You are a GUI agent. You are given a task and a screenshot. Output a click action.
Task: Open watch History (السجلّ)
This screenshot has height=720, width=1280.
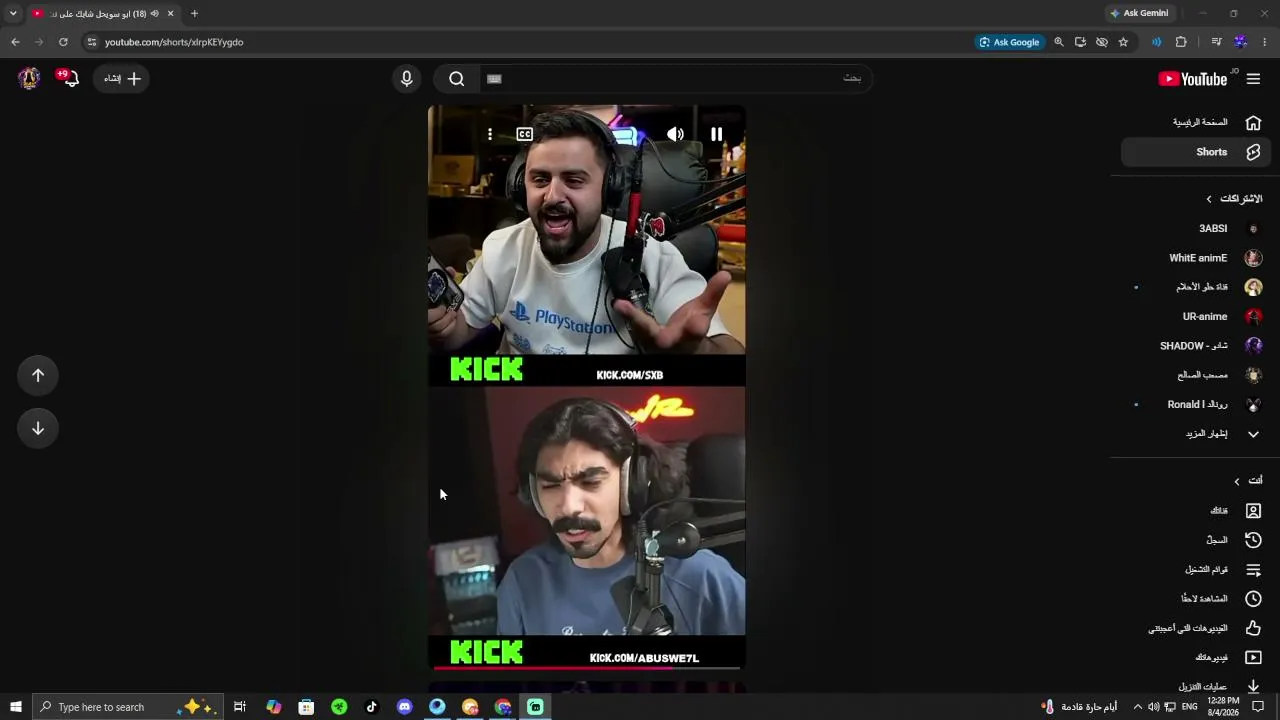coord(1196,540)
